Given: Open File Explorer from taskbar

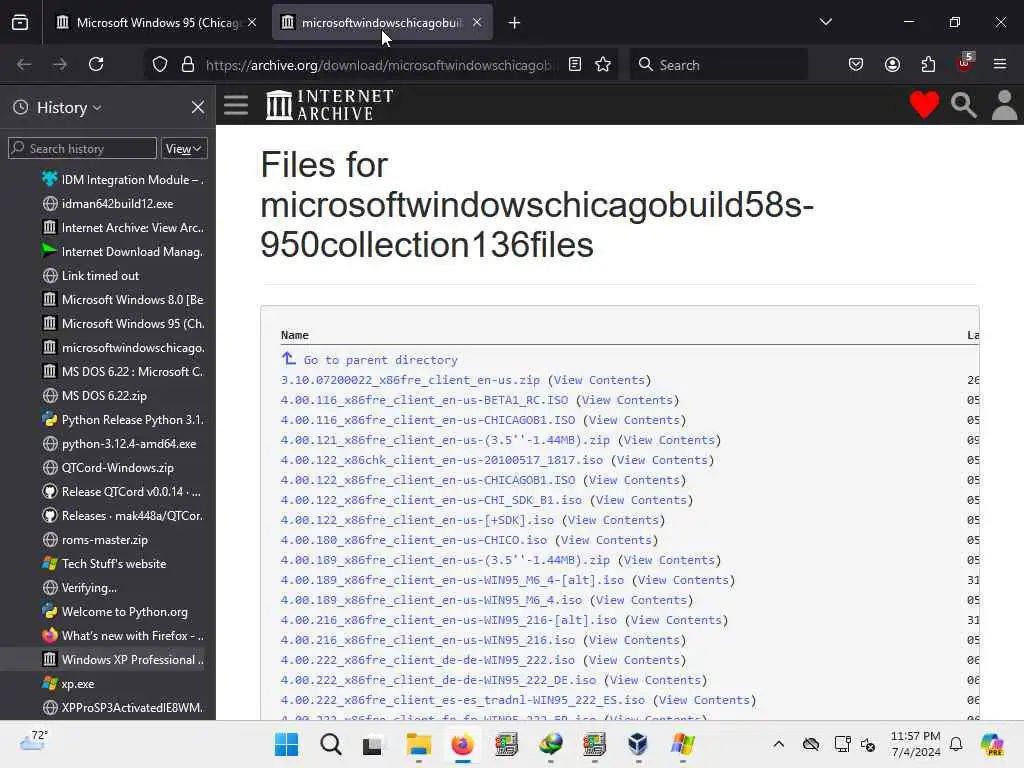Looking at the screenshot, I should (419, 744).
